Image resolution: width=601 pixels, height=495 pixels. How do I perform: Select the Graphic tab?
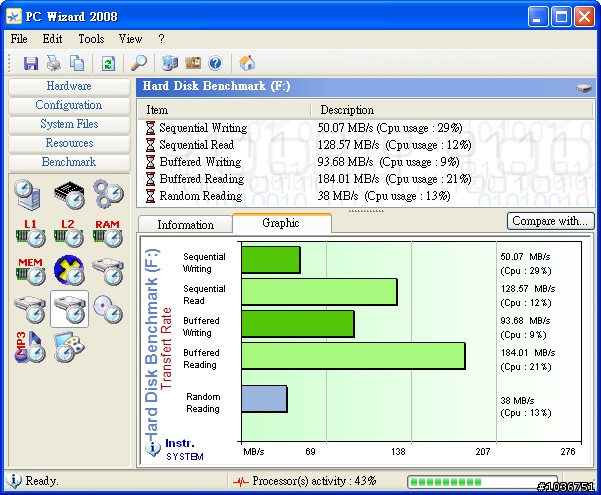[x=281, y=223]
